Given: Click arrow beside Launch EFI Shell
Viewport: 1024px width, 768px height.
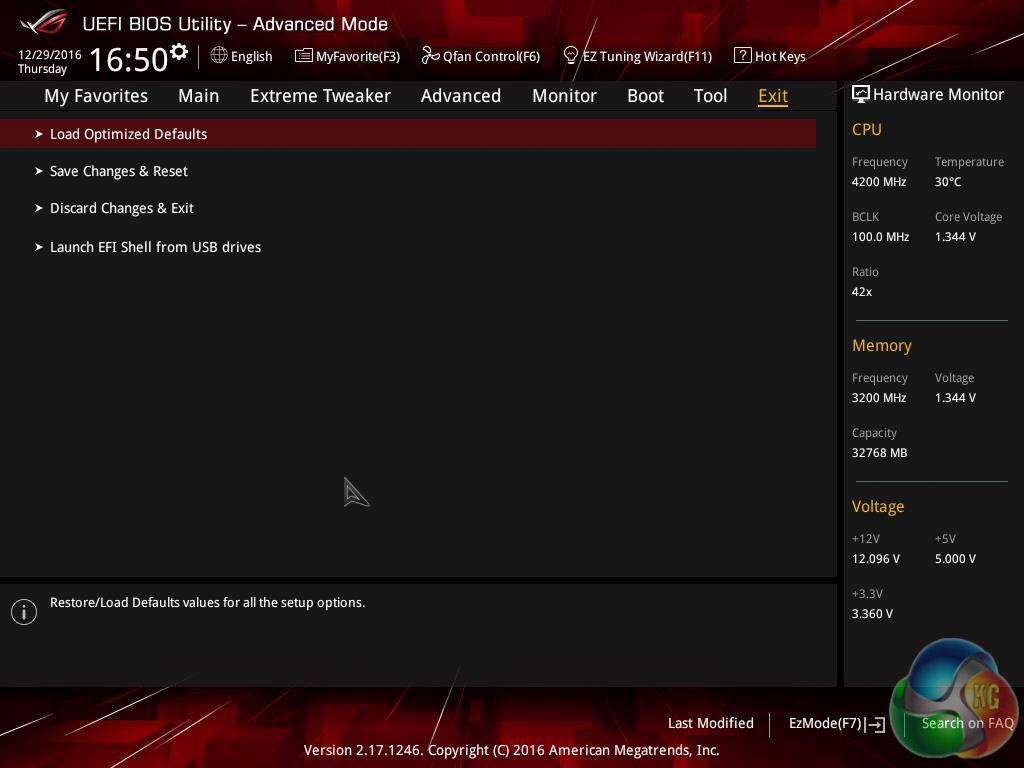Looking at the screenshot, I should pos(39,247).
